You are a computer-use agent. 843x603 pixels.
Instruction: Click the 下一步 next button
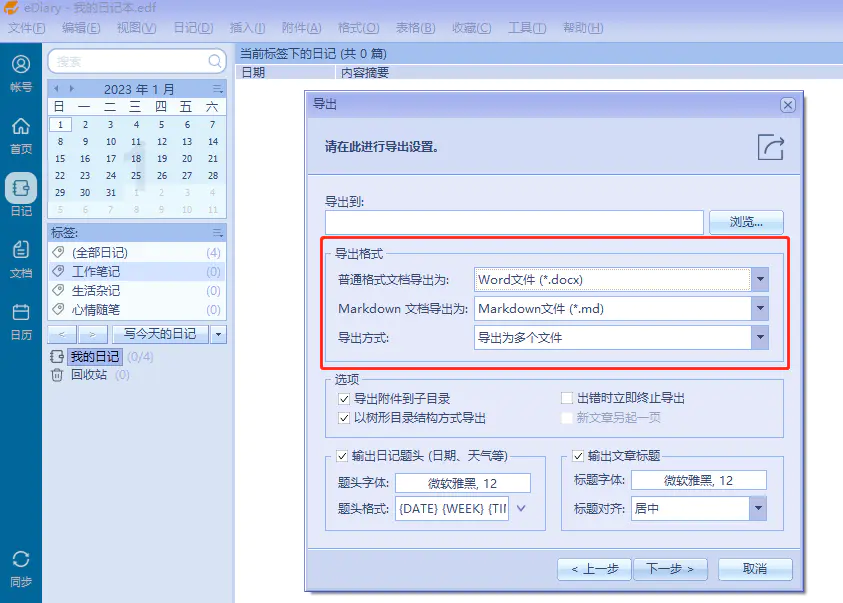[670, 569]
